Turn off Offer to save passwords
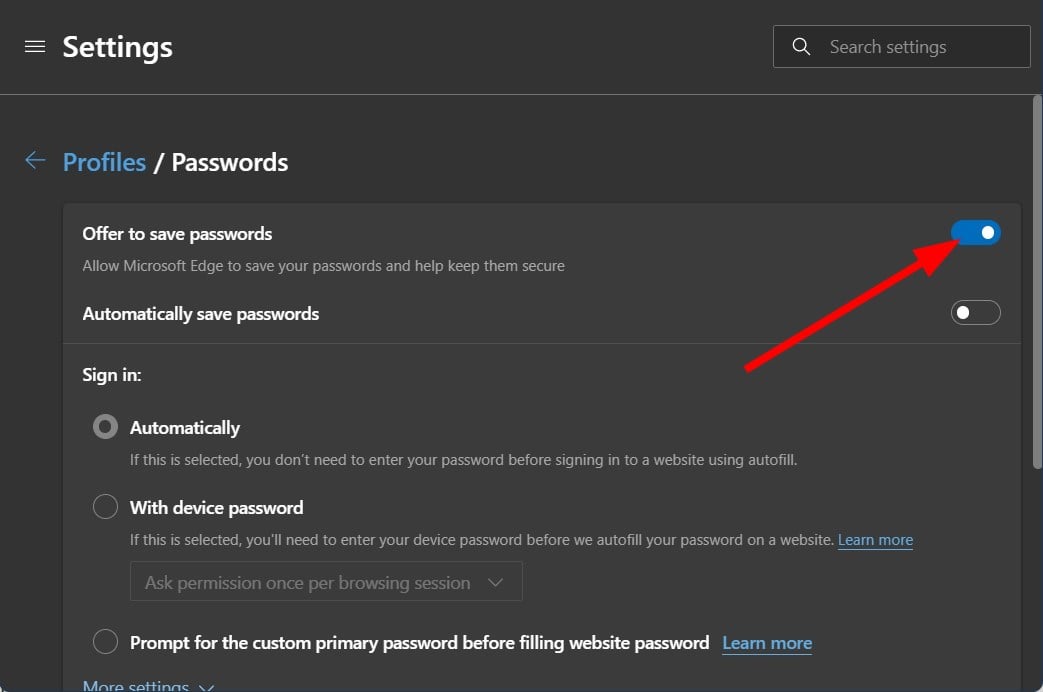The image size is (1043, 692). click(975, 233)
